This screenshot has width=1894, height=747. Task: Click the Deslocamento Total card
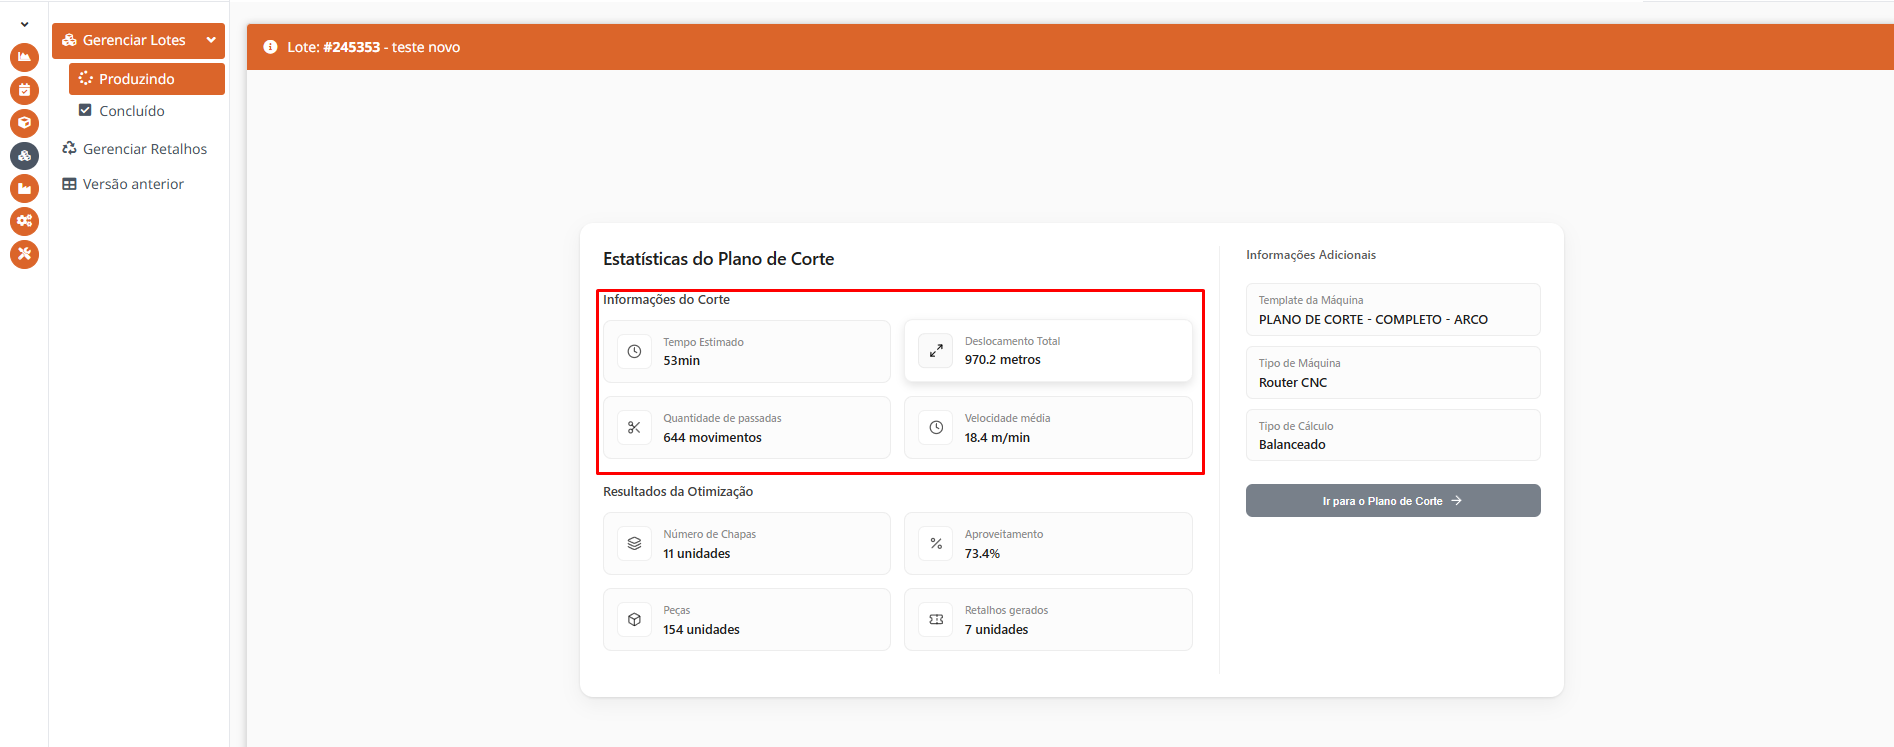[1048, 351]
